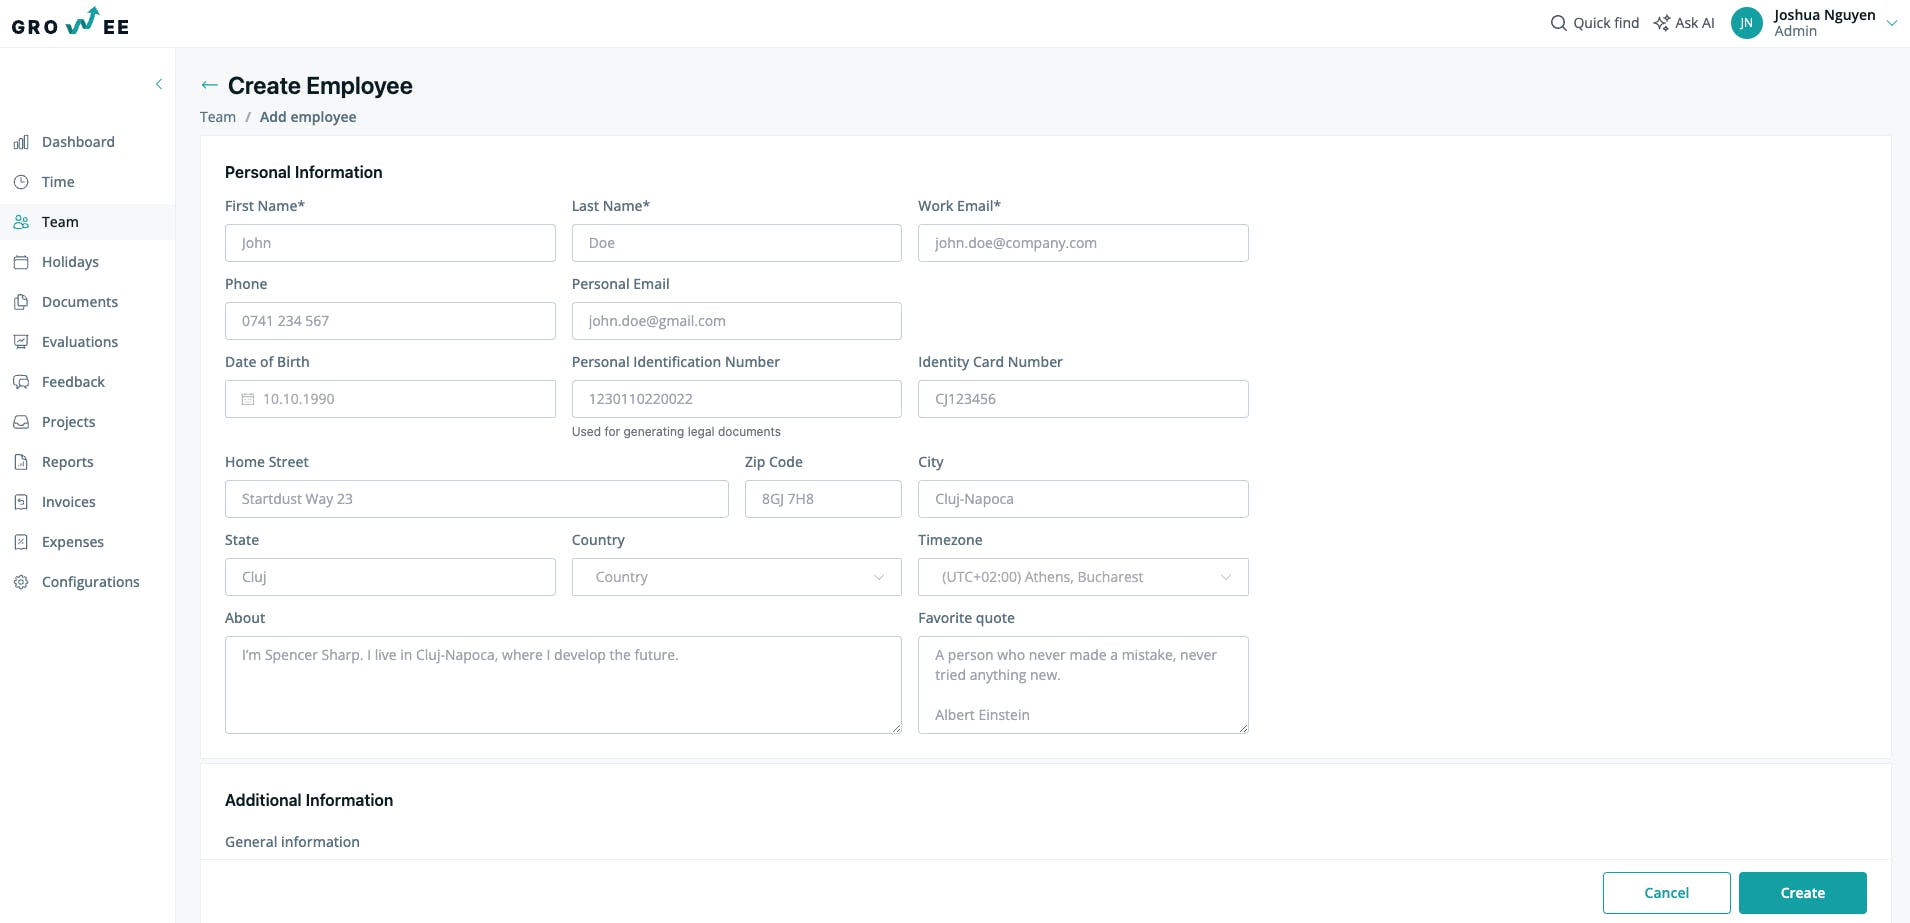Image resolution: width=1910 pixels, height=923 pixels.
Task: Click the Quick find label
Action: [x=1606, y=23]
